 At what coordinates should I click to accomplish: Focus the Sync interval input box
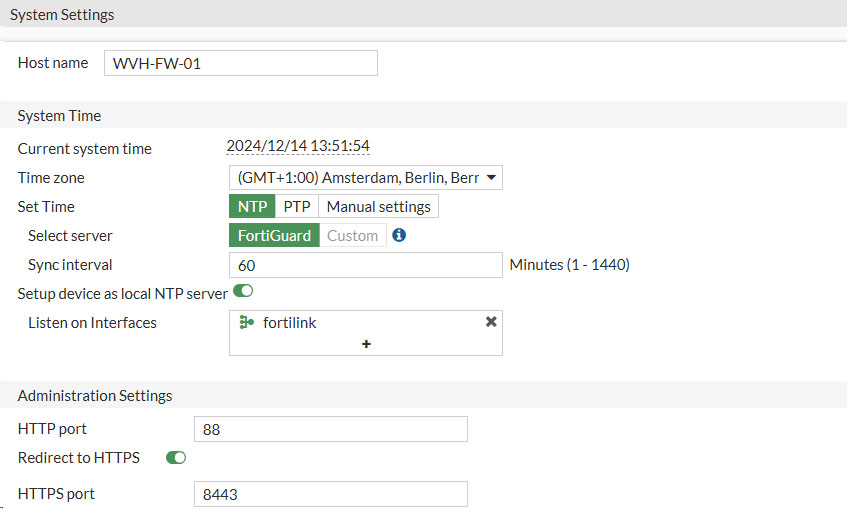point(365,265)
